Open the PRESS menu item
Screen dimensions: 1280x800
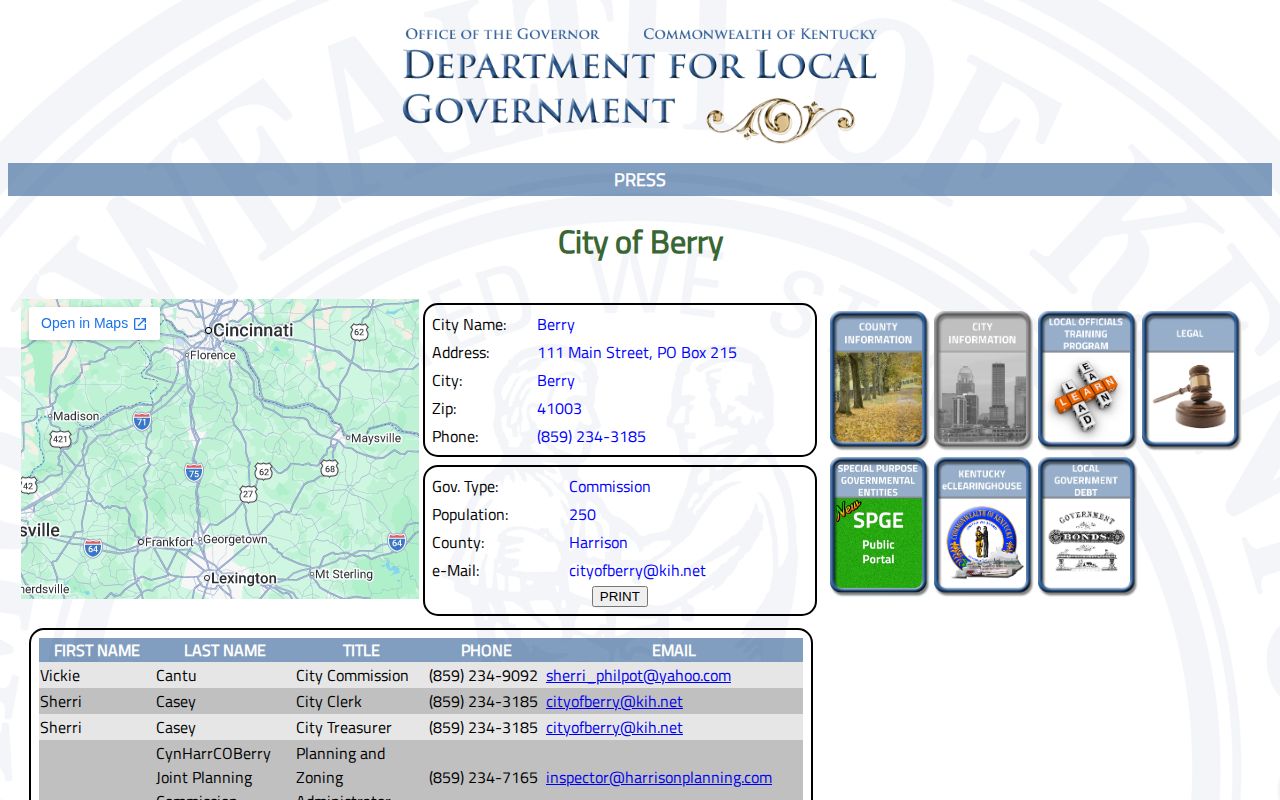(640, 180)
